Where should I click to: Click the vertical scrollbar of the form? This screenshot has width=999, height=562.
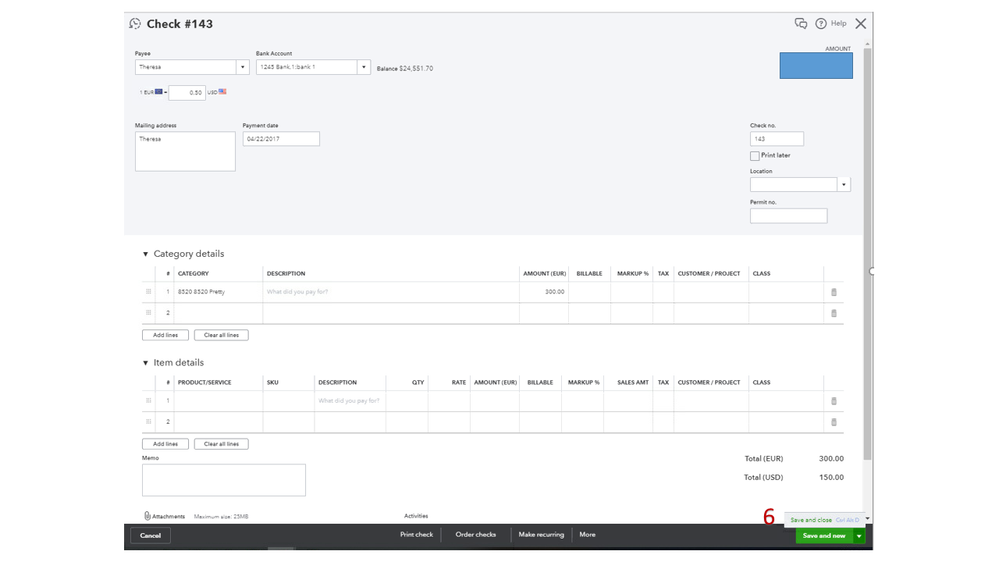coord(867,254)
